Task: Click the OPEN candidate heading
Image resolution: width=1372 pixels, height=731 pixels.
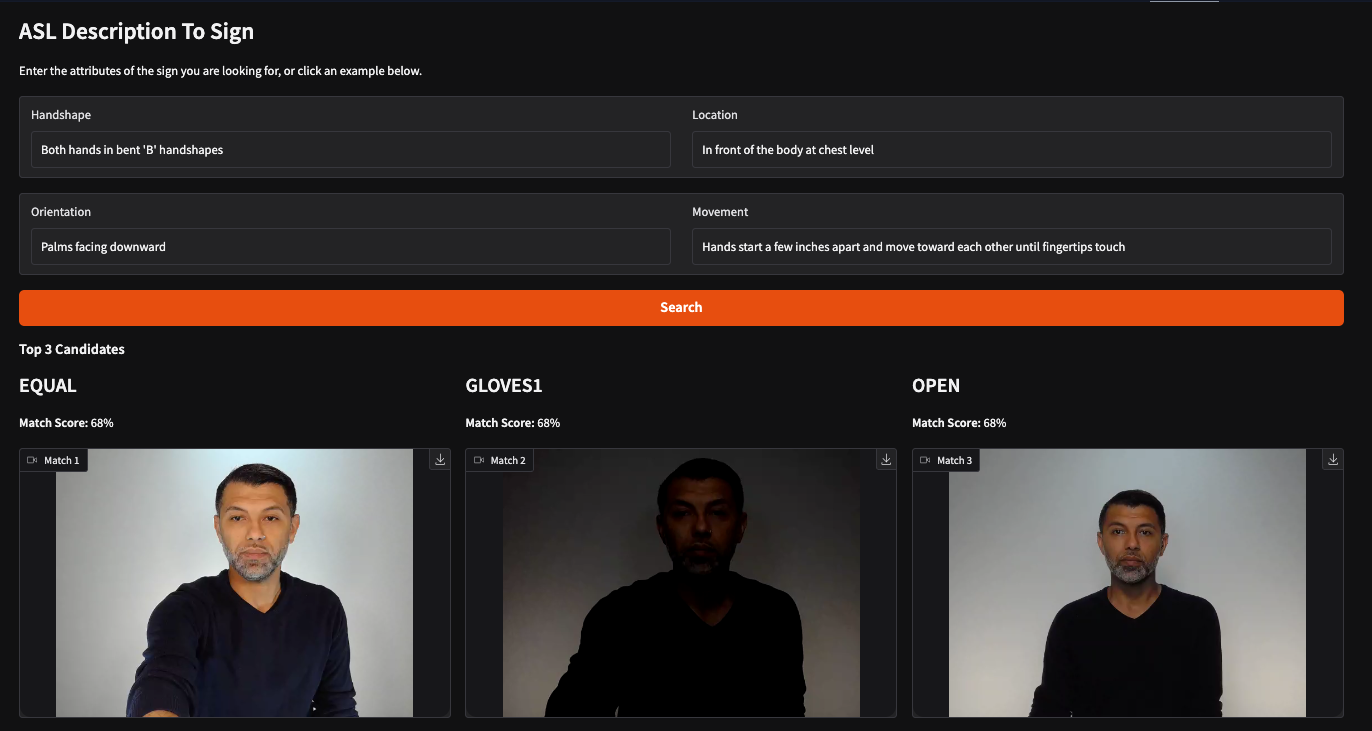Action: 936,386
